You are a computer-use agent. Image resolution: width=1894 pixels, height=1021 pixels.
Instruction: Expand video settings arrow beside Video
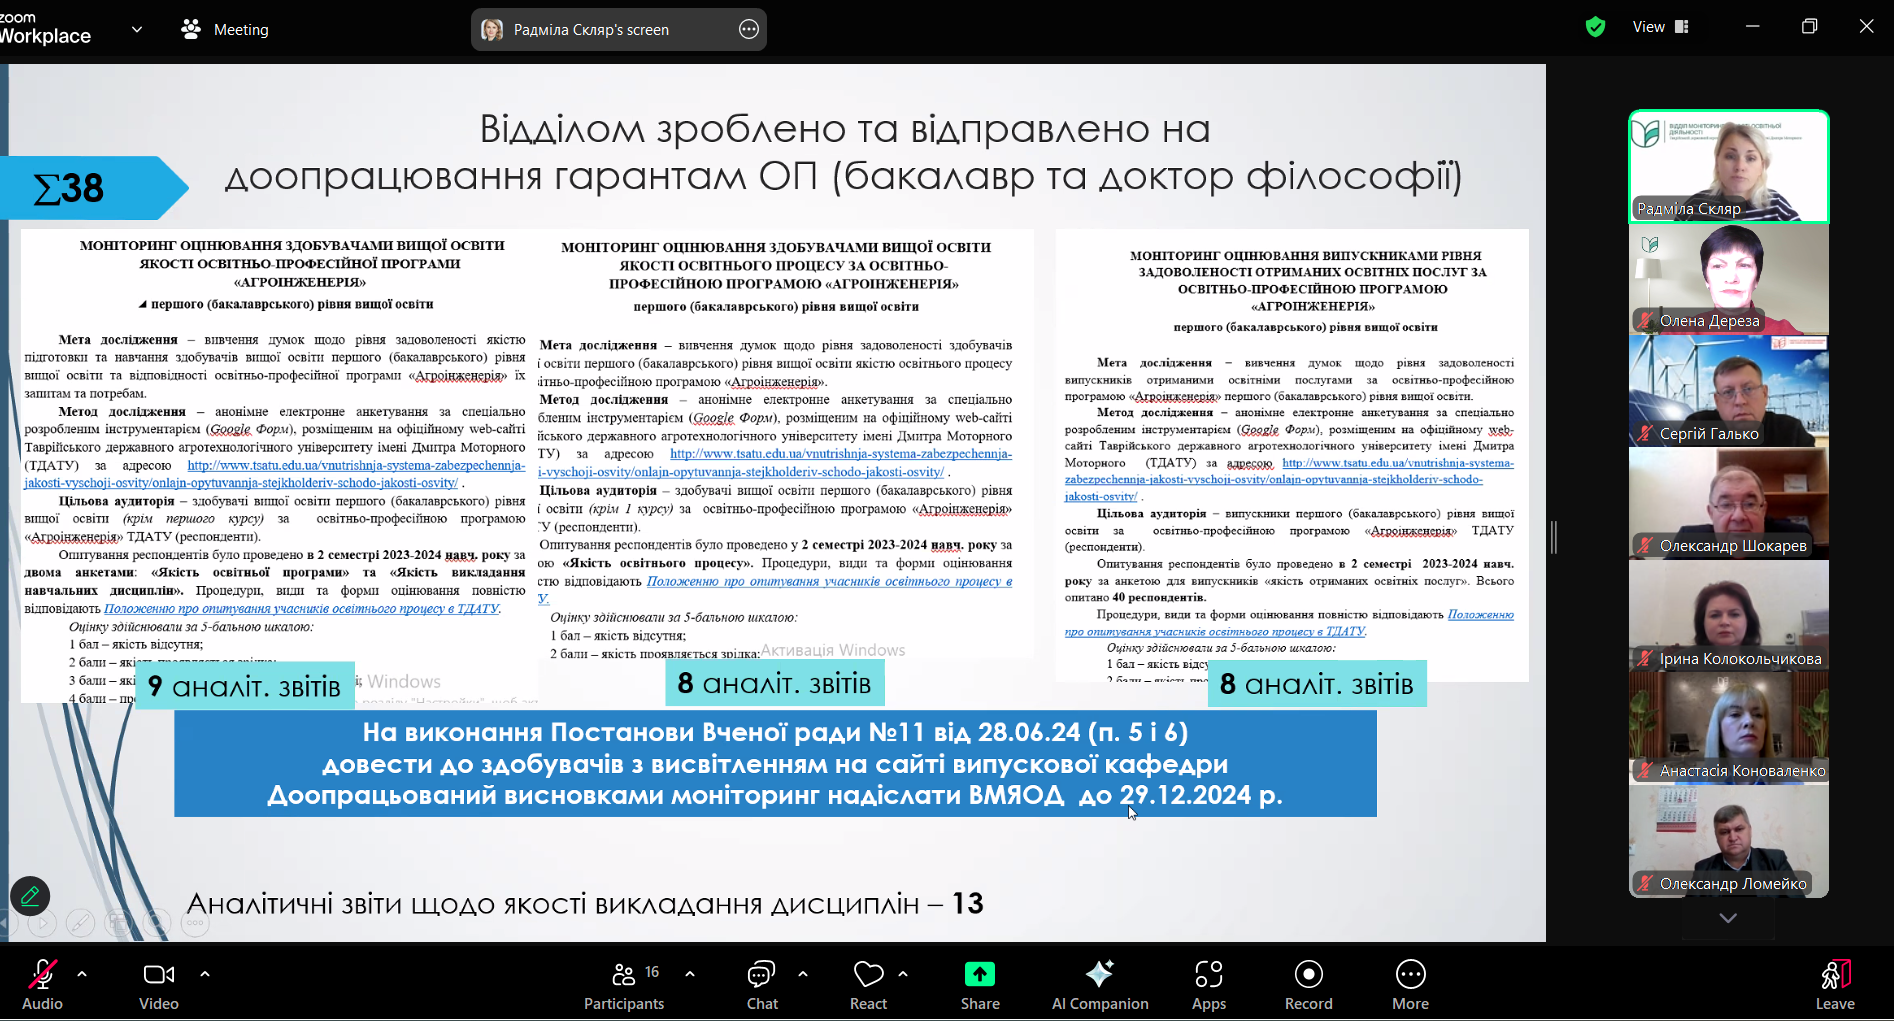[x=205, y=973]
